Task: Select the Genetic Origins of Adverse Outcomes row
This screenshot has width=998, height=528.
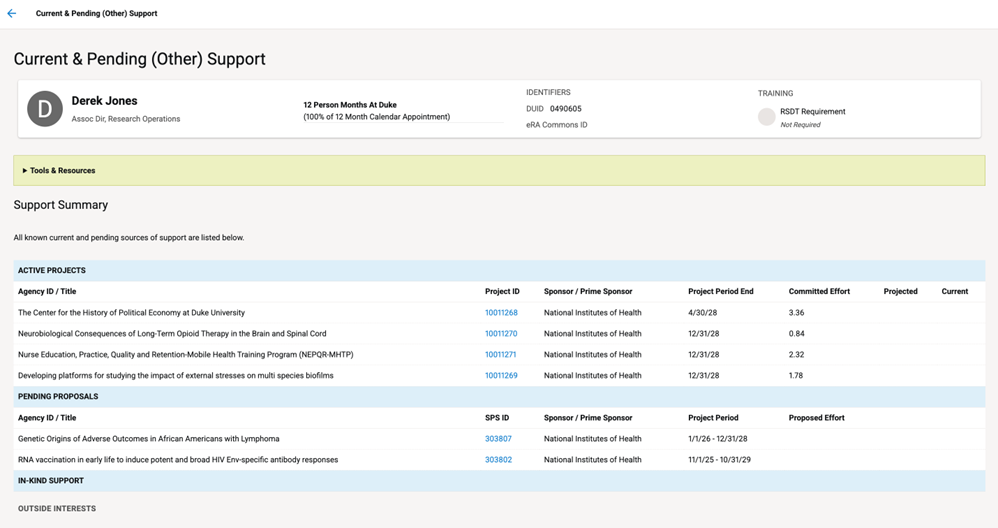Action: [148, 439]
